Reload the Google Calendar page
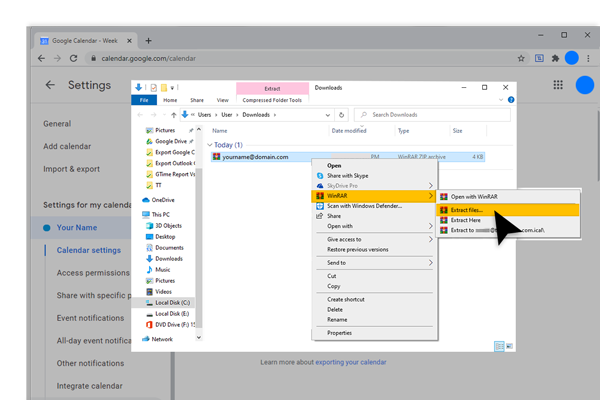This screenshot has width=600, height=400. coord(73,58)
